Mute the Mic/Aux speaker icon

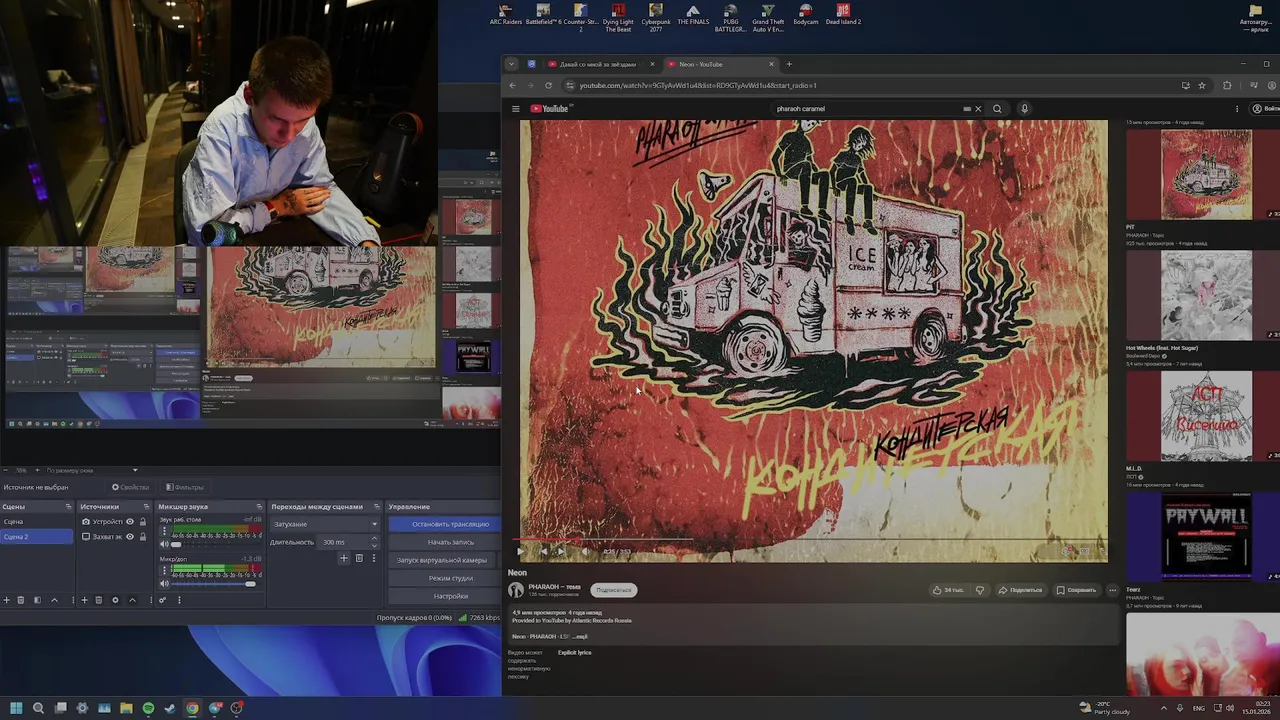click(165, 583)
